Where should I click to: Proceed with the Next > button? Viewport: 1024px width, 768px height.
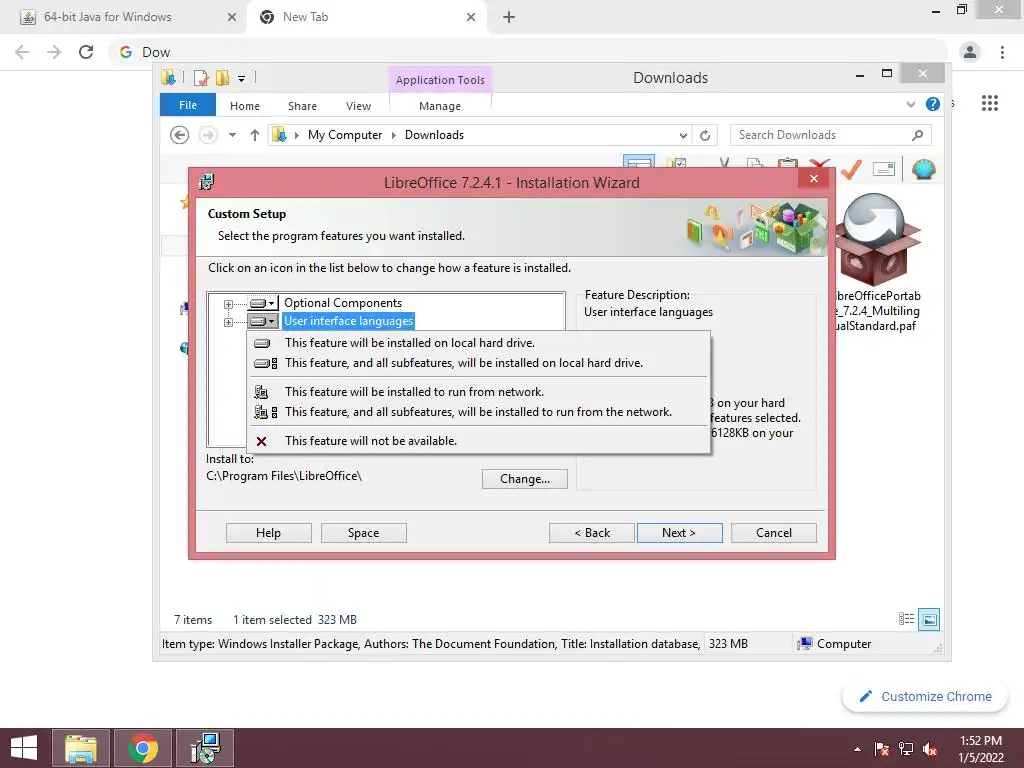pyautogui.click(x=679, y=533)
